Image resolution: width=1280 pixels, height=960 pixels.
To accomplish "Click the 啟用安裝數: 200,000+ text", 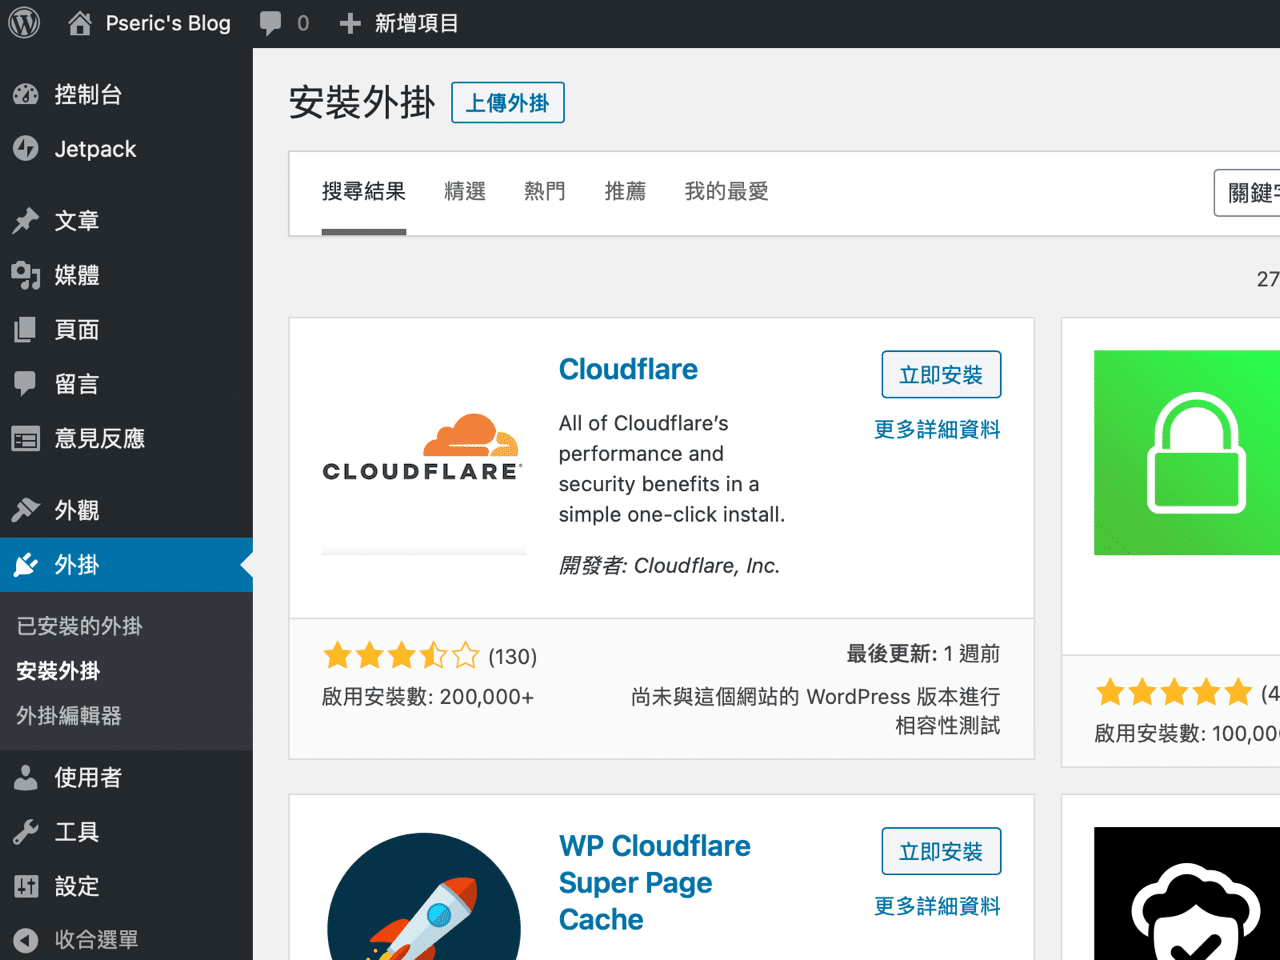I will 428,697.
